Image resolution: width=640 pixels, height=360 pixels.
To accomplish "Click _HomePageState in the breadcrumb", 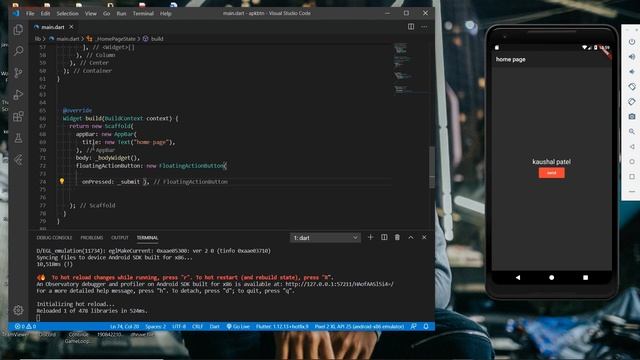I will click(116, 39).
